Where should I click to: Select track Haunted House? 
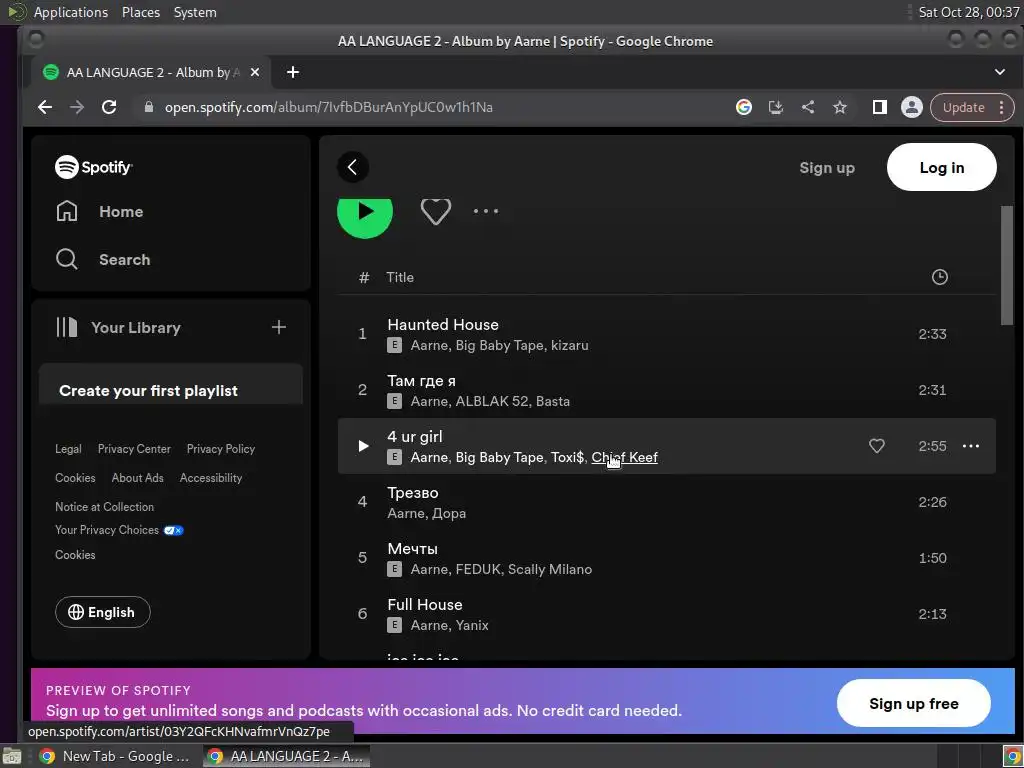click(x=666, y=334)
